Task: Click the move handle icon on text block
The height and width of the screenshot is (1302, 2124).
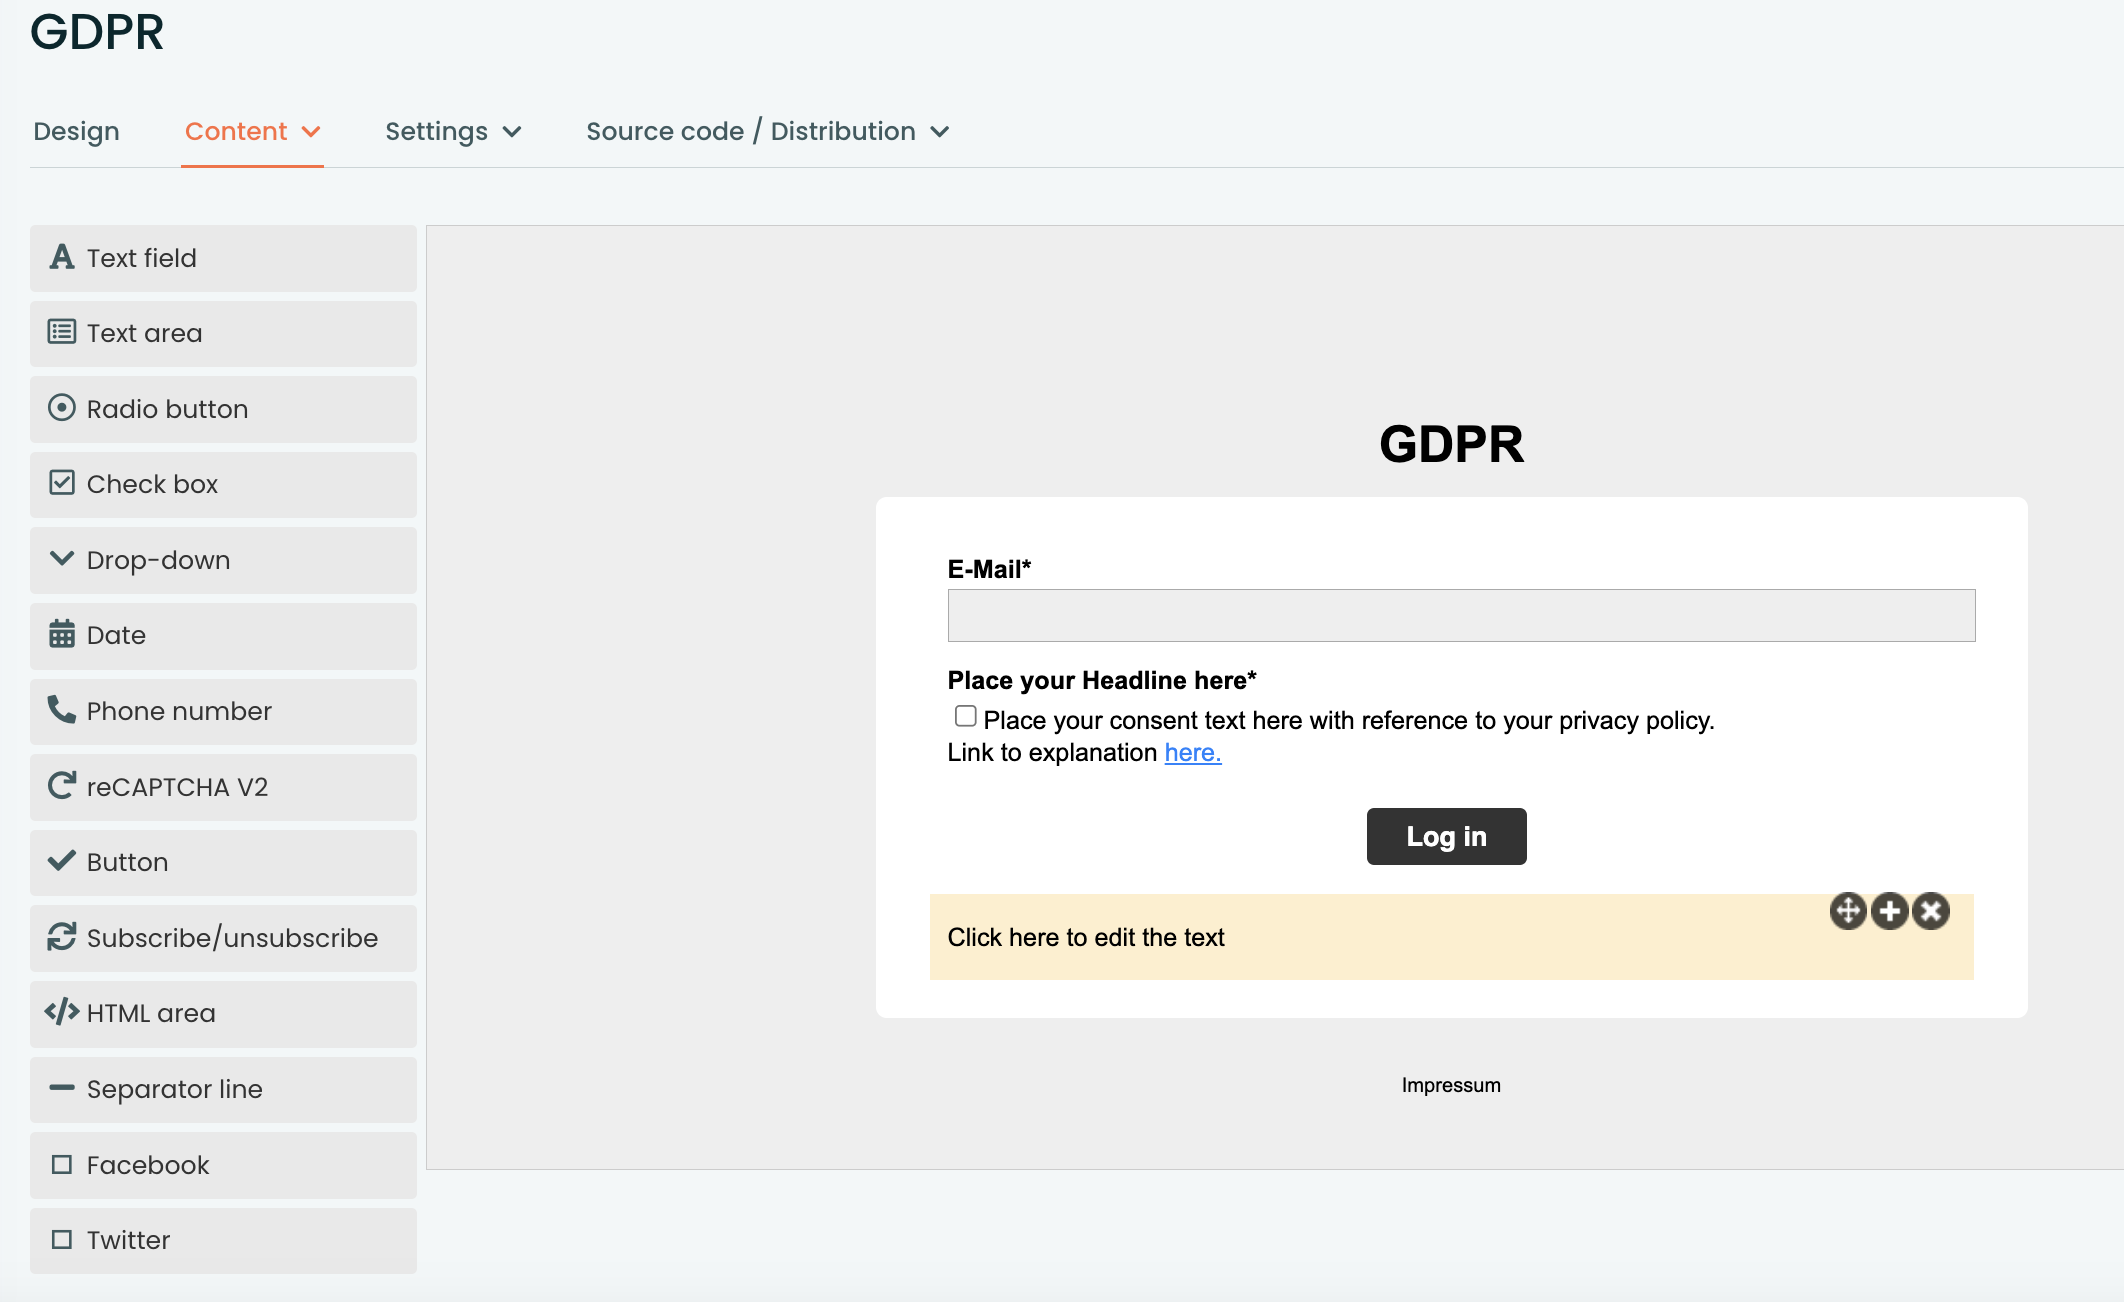Action: pos(1848,911)
